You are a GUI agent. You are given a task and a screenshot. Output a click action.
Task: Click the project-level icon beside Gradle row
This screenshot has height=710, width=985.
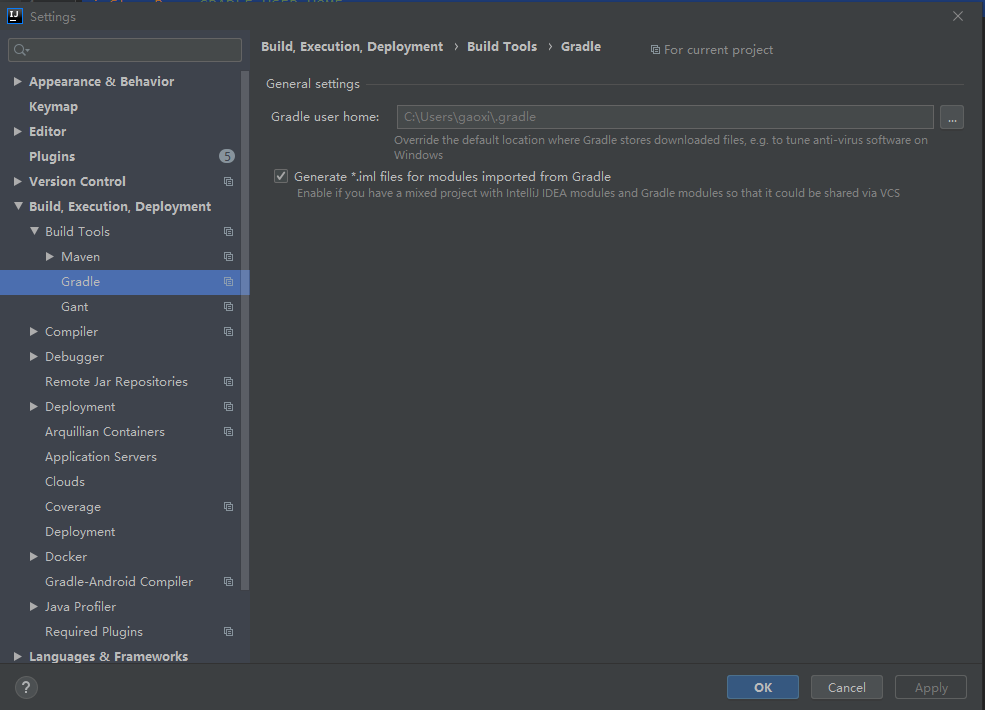[229, 282]
